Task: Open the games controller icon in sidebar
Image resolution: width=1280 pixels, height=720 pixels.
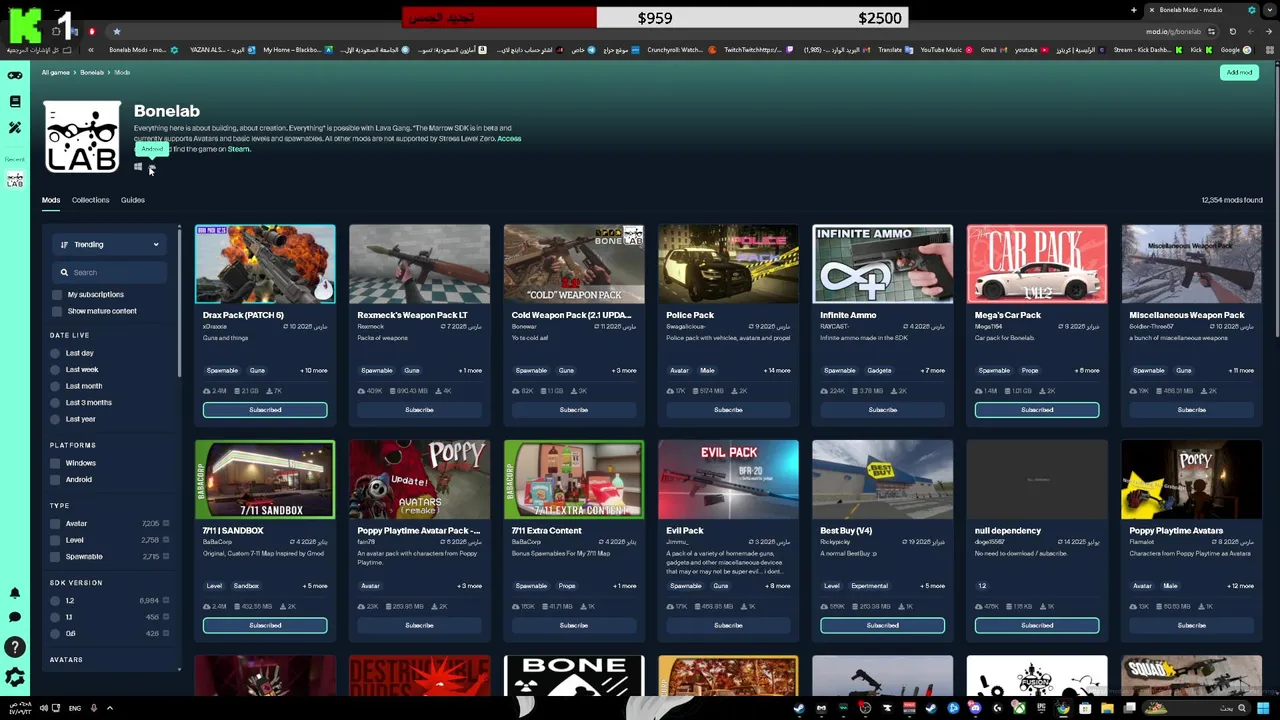Action: pyautogui.click(x=15, y=76)
